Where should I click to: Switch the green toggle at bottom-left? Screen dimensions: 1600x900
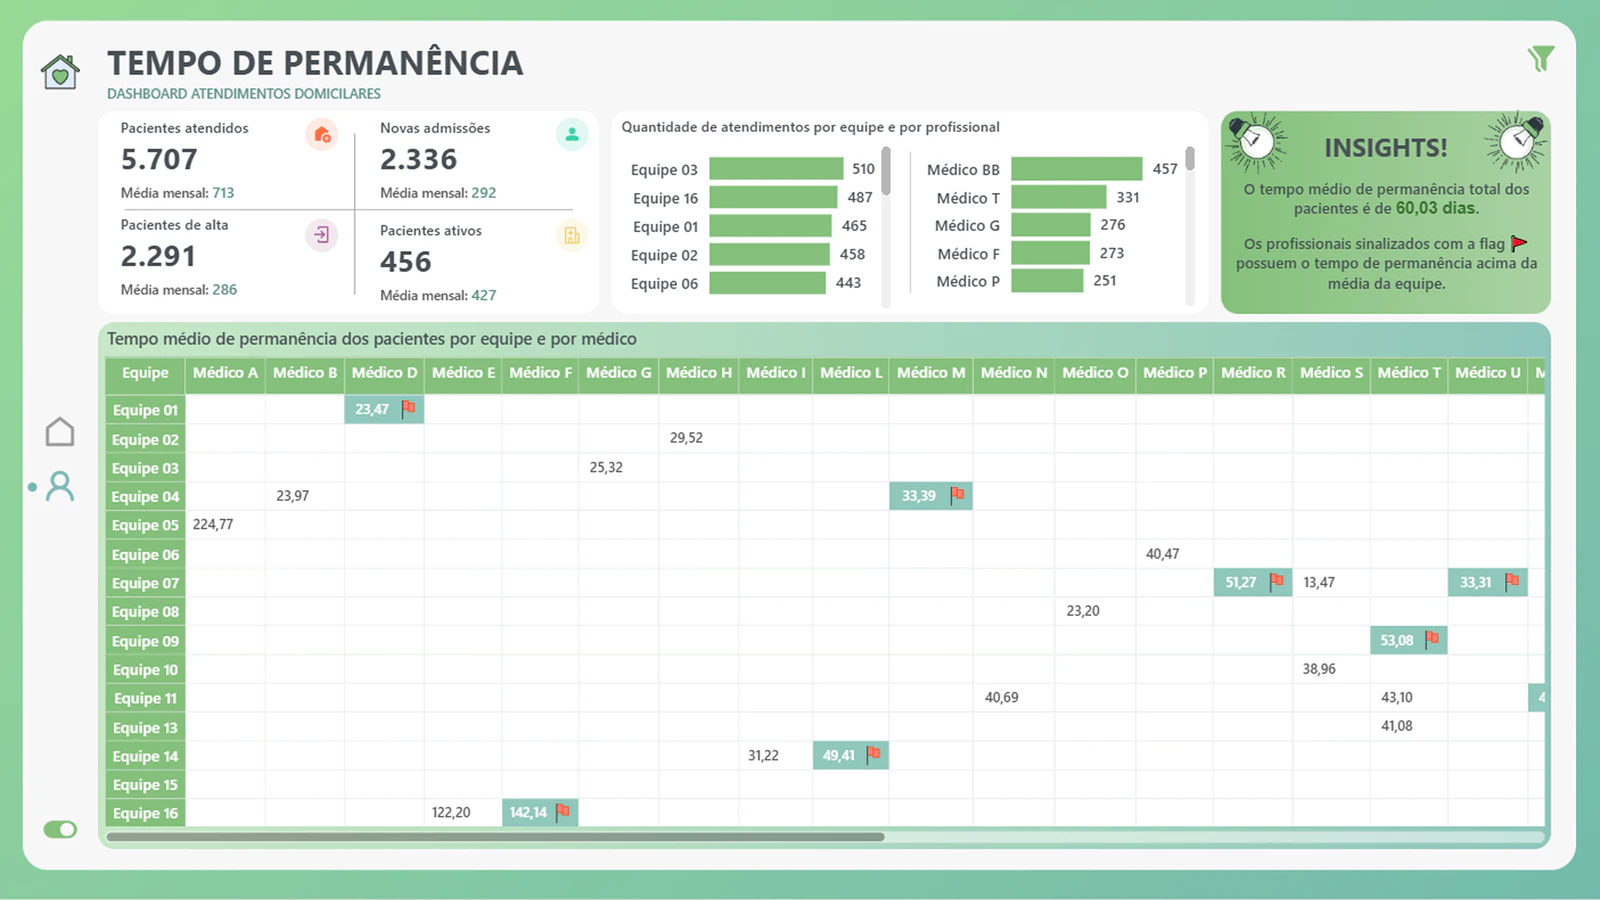tap(60, 829)
